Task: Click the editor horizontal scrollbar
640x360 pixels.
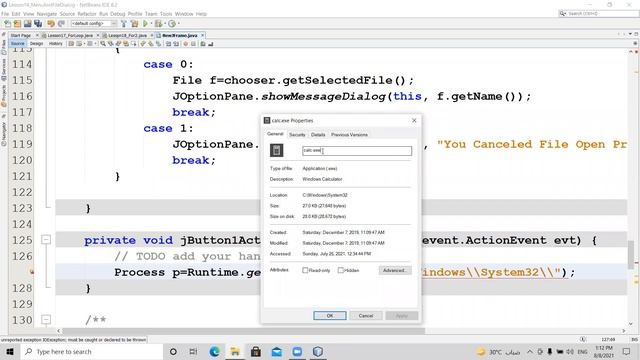Action: [x=243, y=331]
